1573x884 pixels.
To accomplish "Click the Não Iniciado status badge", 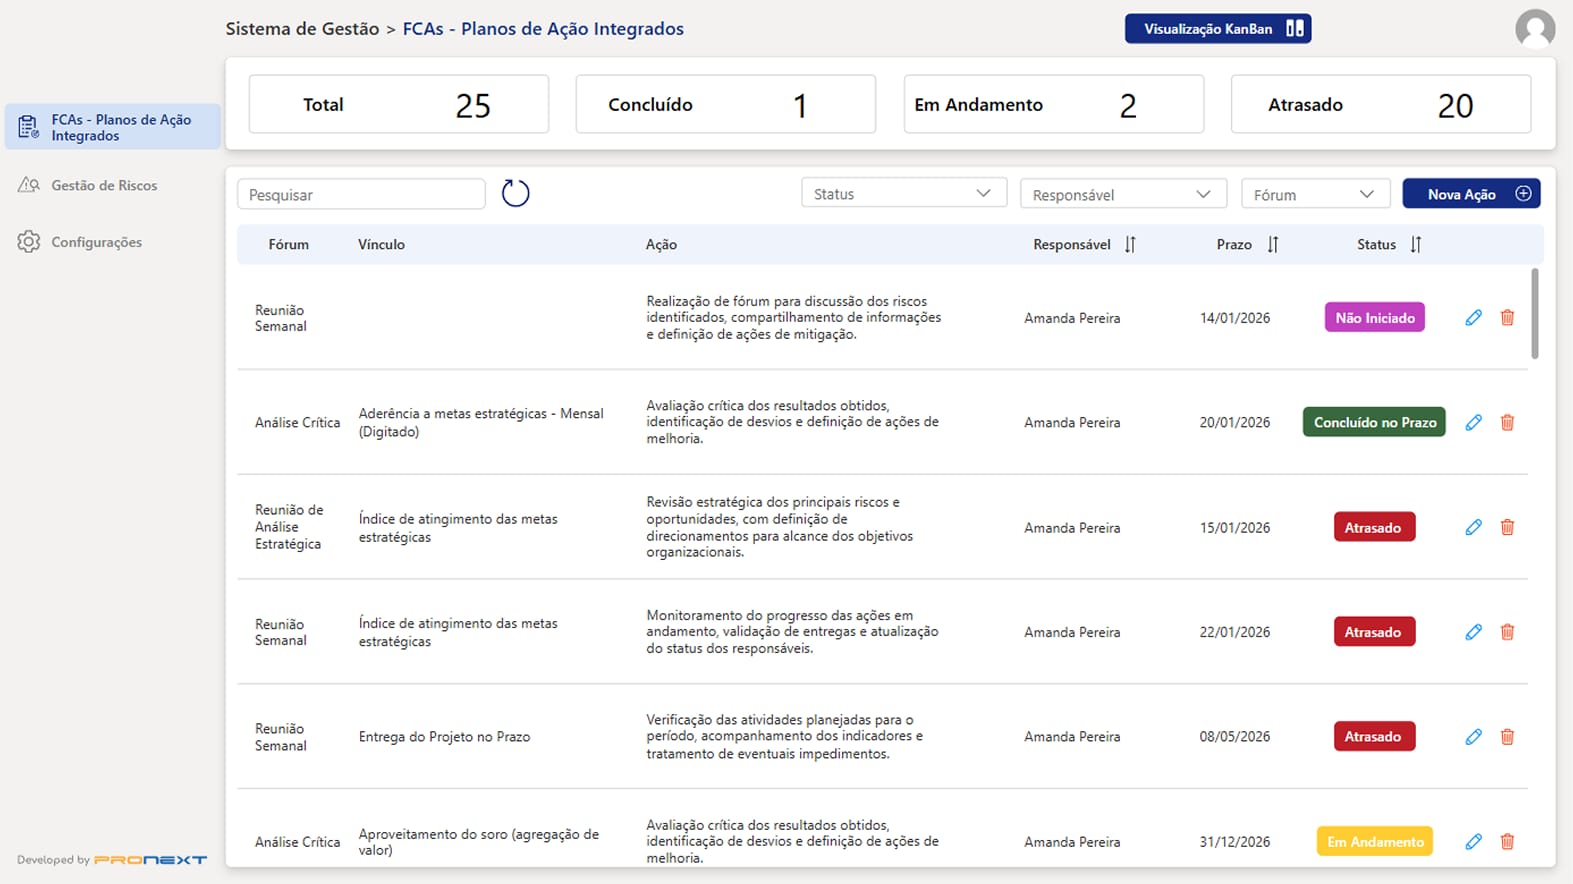I will point(1374,318).
